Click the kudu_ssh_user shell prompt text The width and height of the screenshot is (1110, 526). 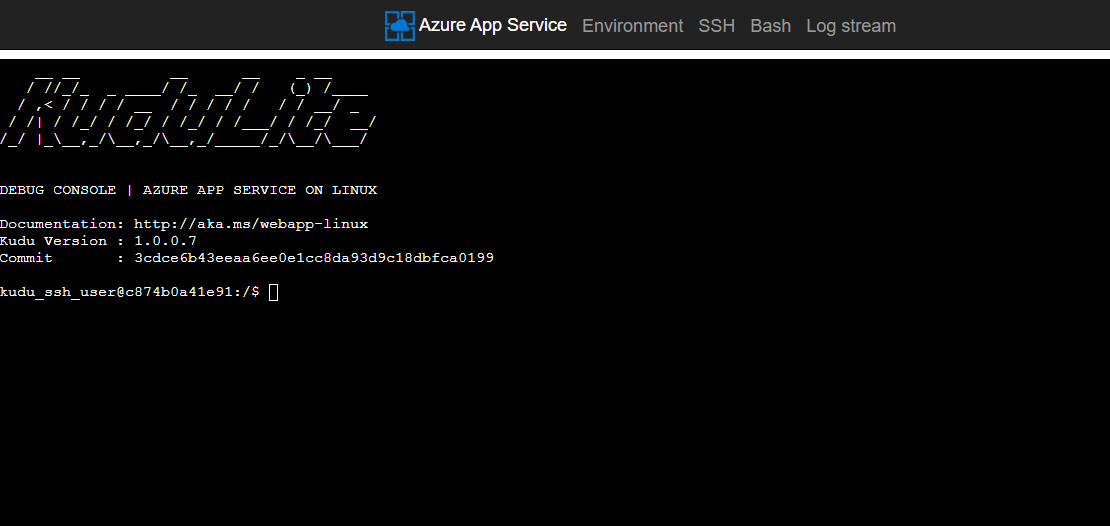pyautogui.click(x=129, y=292)
